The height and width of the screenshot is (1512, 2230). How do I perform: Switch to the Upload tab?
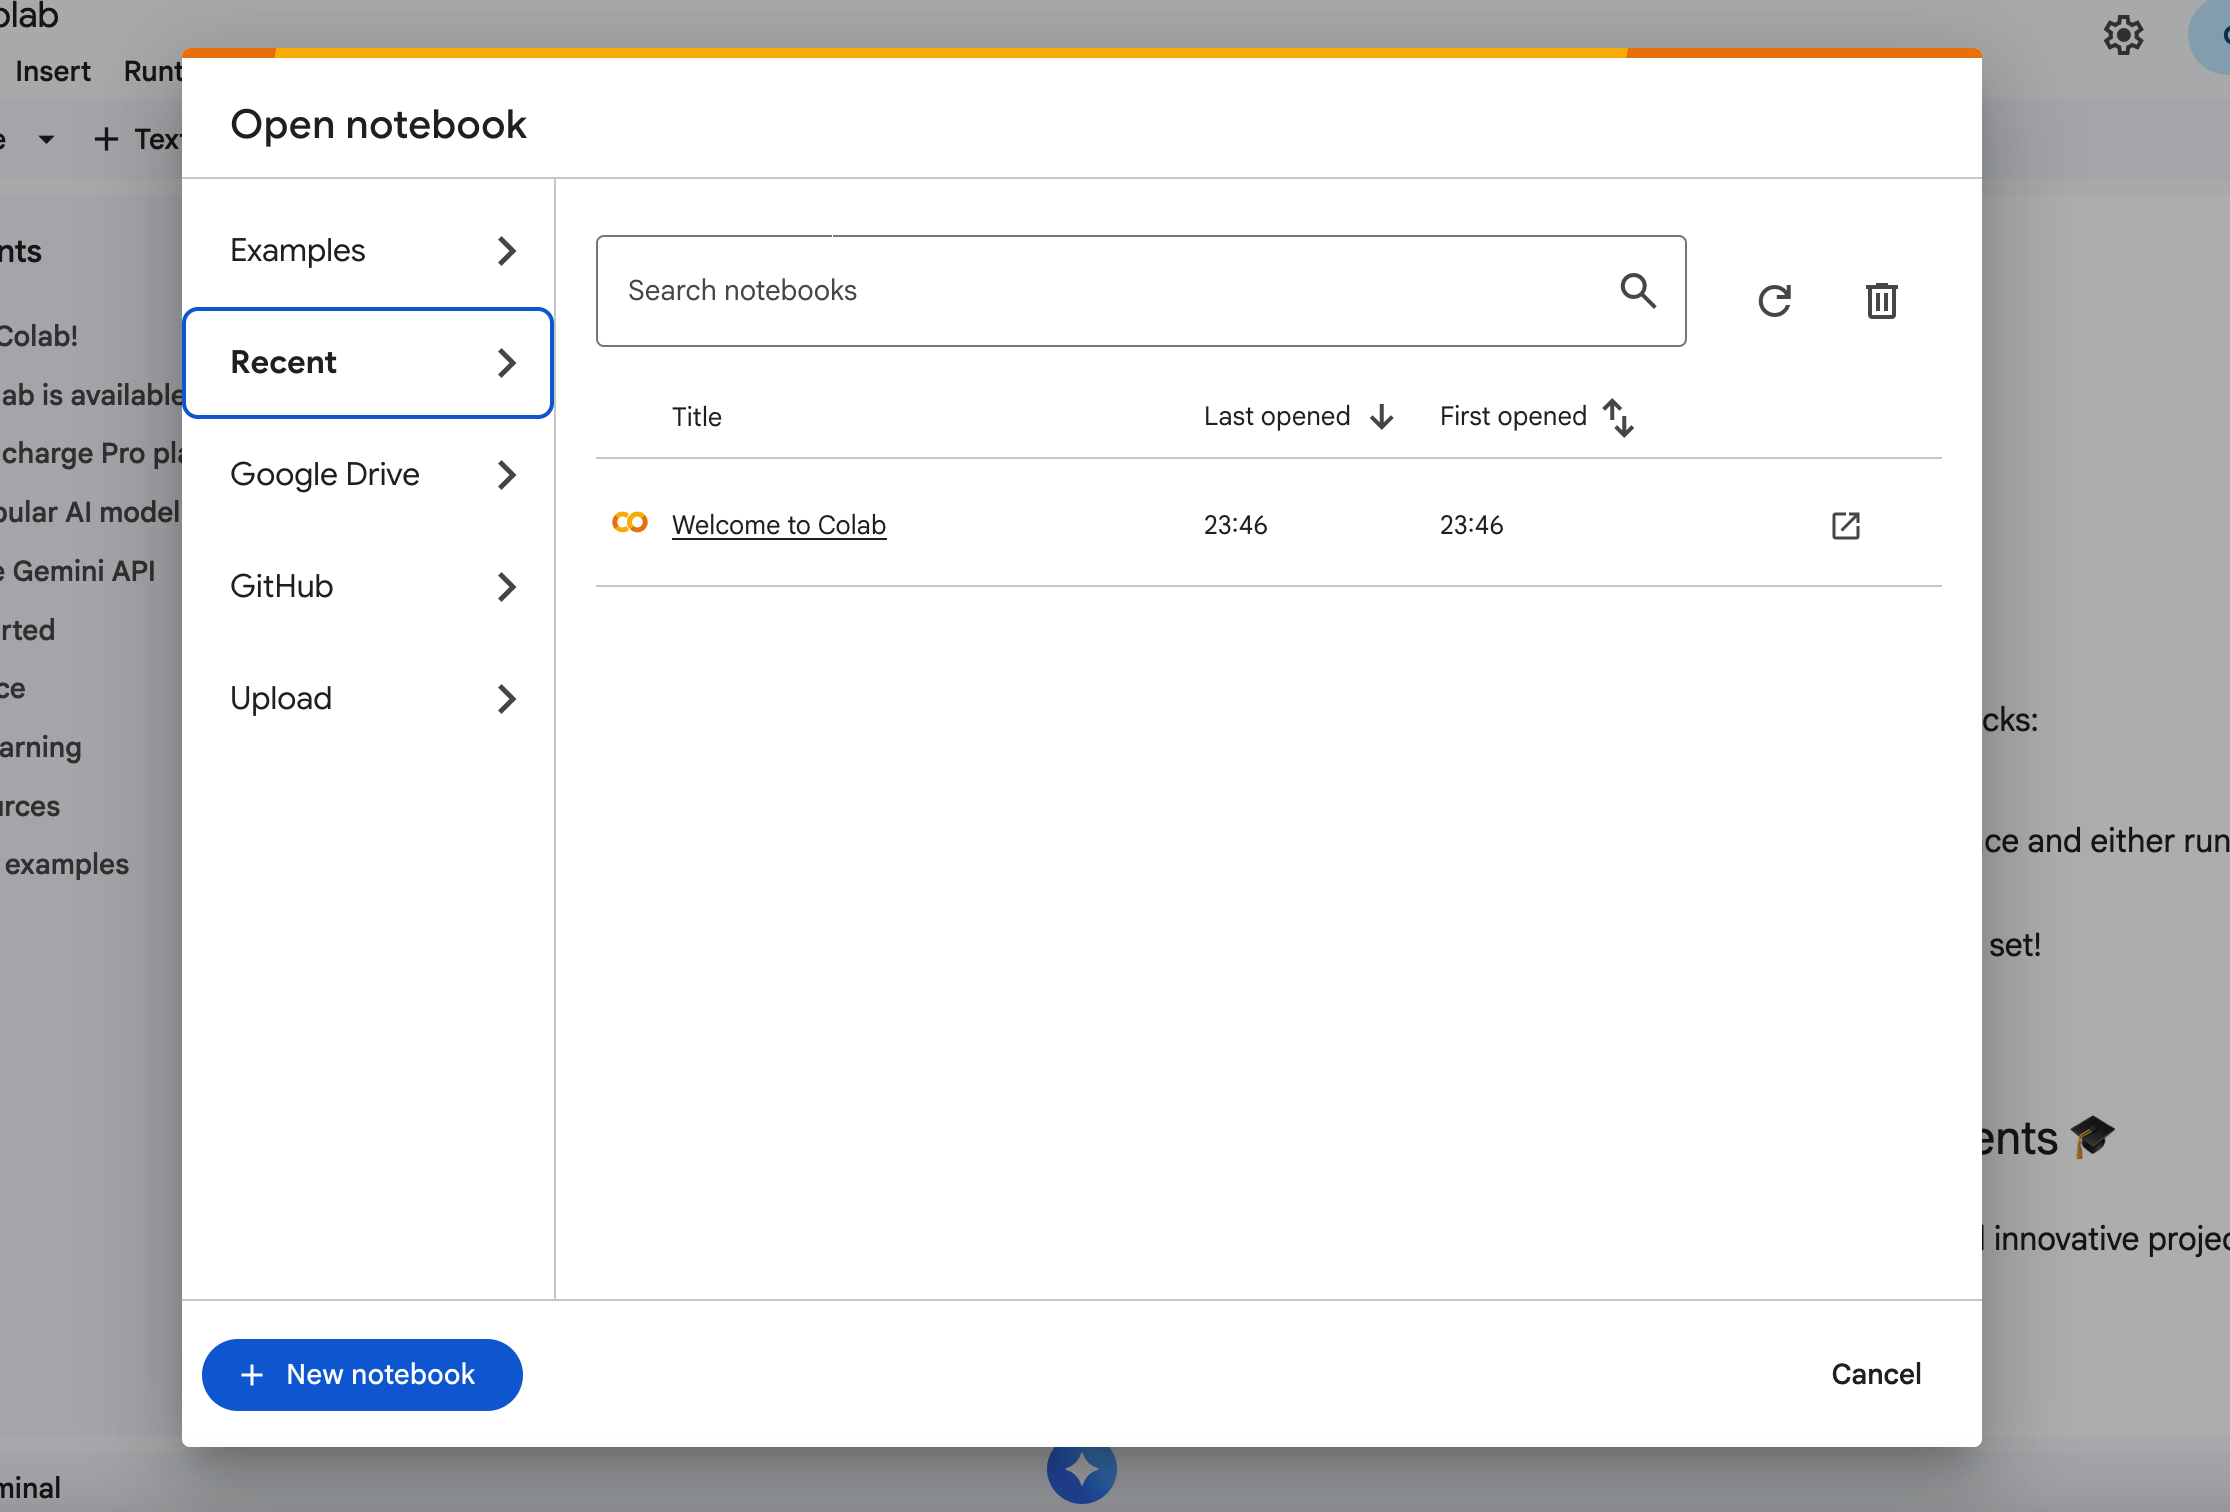tap(368, 699)
